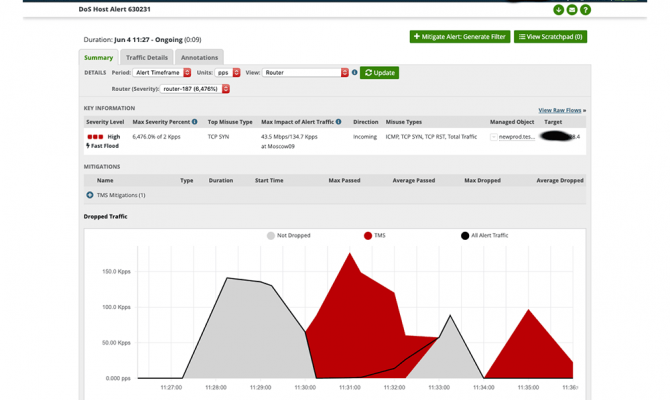Screen dimensions: 670x400
Task: Switch to the Summary tab
Action: [x=98, y=57]
